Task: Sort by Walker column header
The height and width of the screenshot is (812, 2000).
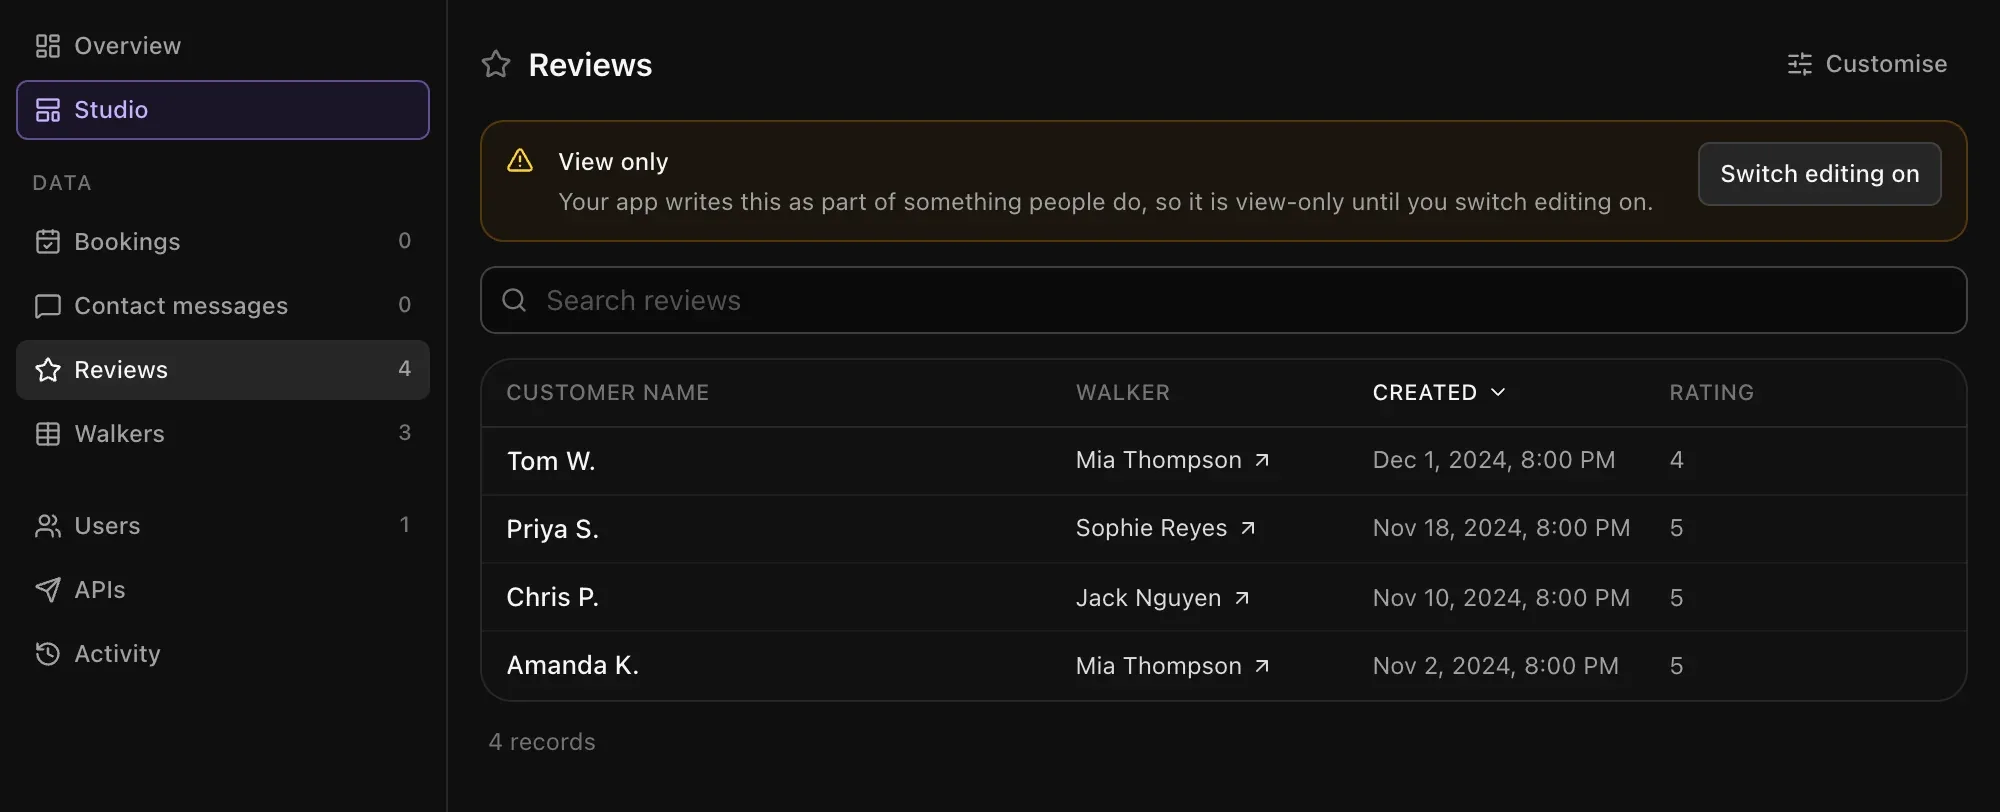Action: coord(1123,393)
